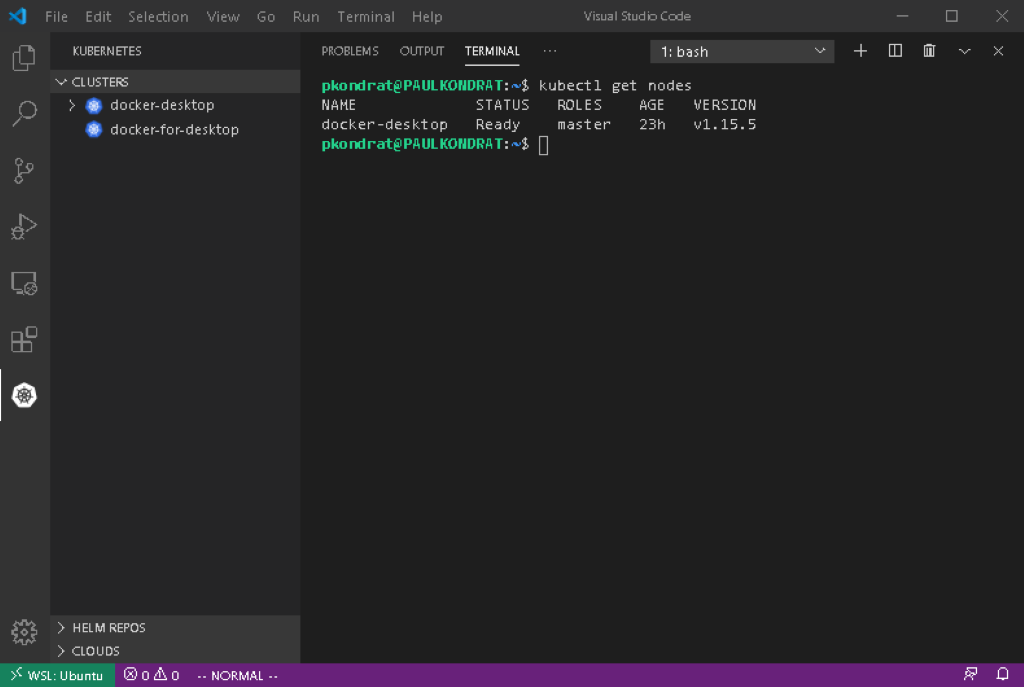
Task: Open the Search panel
Action: [23, 114]
